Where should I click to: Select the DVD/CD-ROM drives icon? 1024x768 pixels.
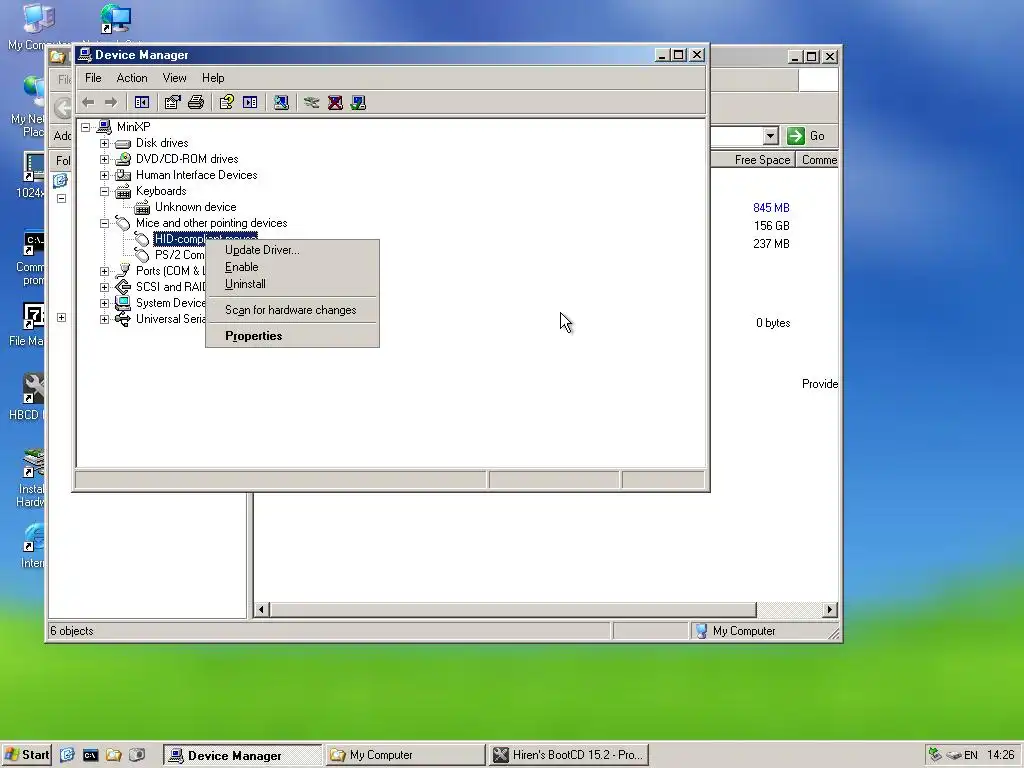[123, 159]
